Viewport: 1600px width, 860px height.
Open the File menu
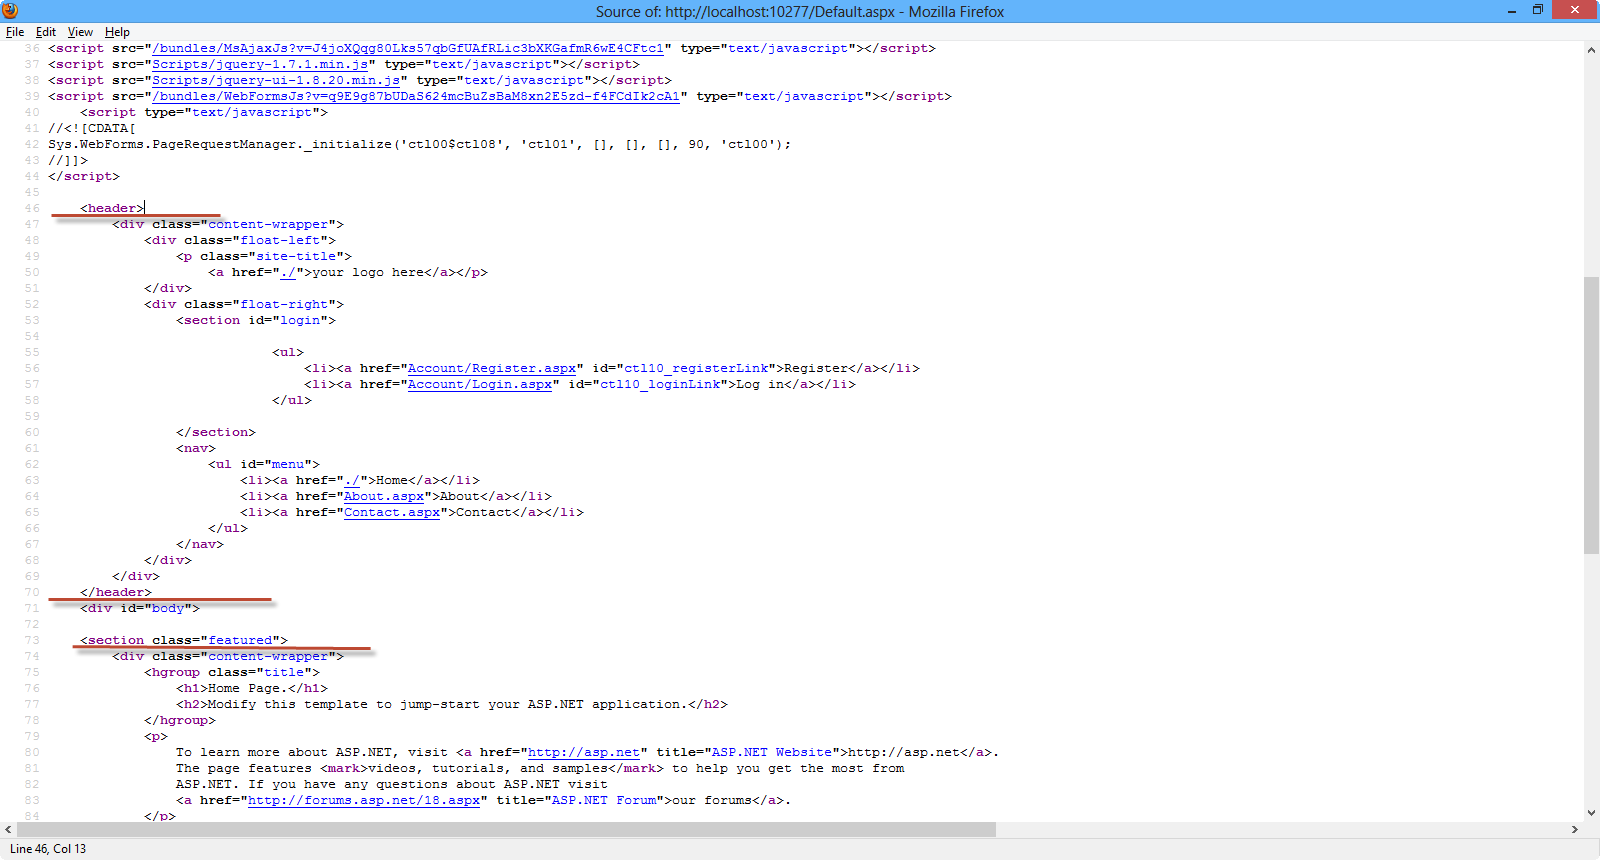point(15,32)
